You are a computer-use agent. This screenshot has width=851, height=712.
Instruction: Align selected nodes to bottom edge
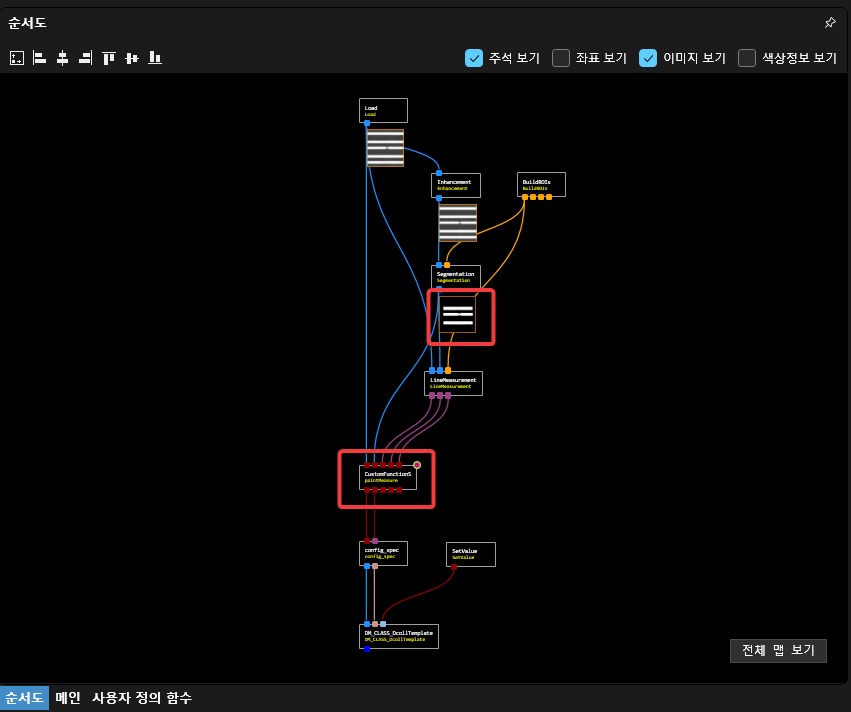point(155,58)
